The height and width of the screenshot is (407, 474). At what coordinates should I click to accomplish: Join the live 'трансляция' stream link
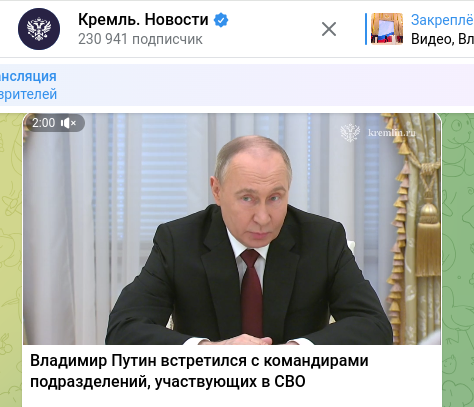click(x=28, y=76)
